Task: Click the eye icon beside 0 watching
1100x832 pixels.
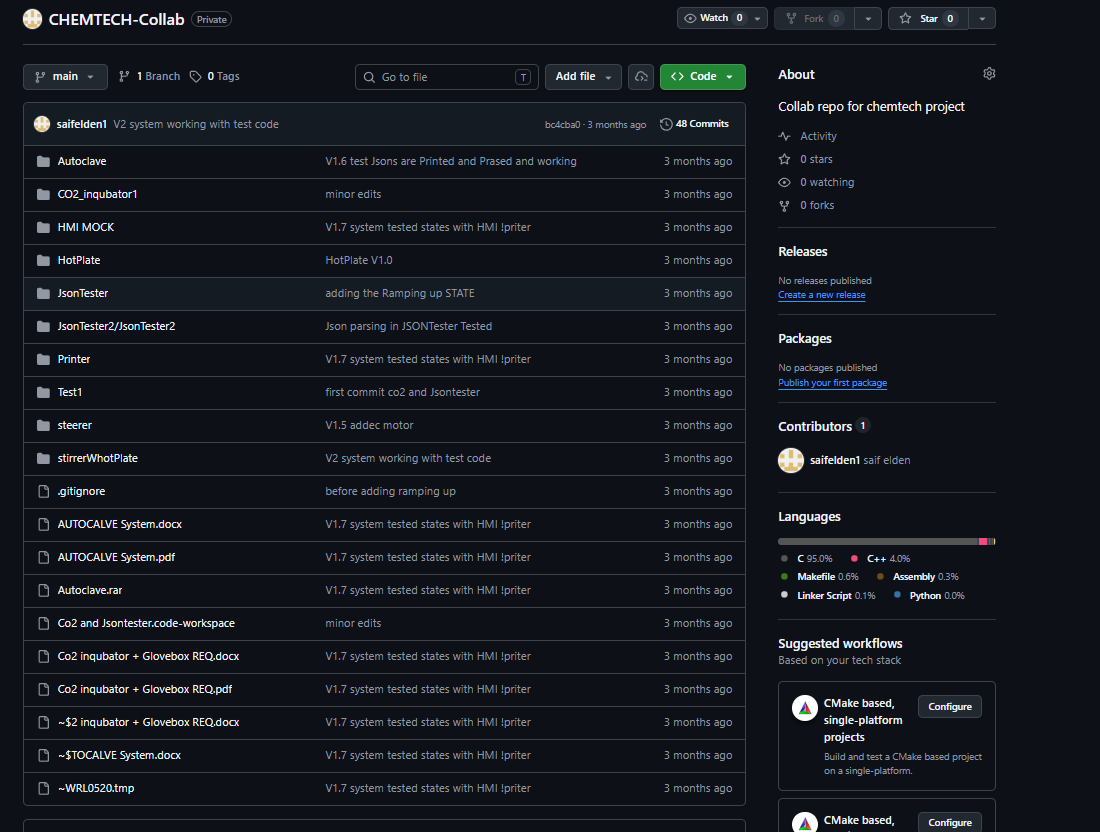Action: [x=784, y=182]
